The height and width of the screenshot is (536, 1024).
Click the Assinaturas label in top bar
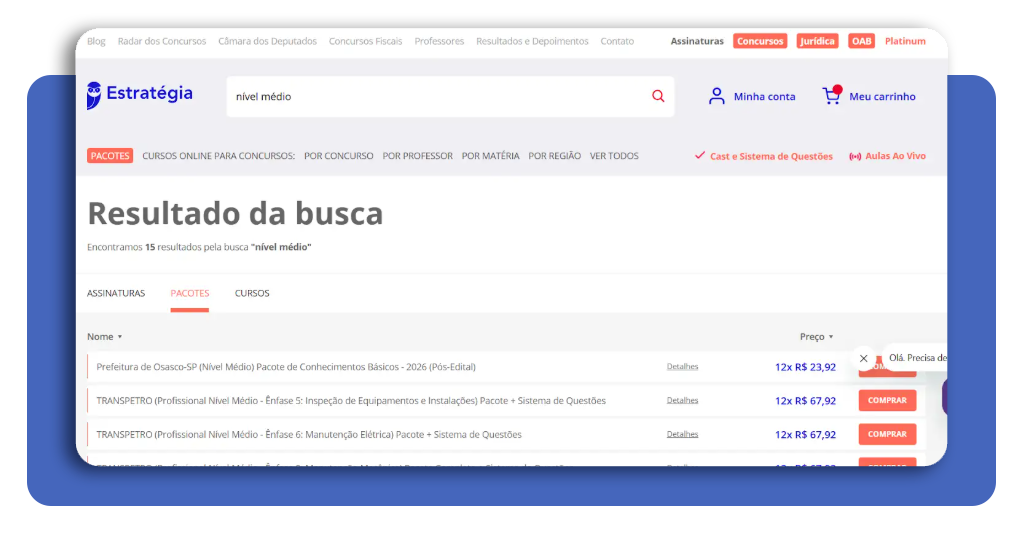click(697, 41)
